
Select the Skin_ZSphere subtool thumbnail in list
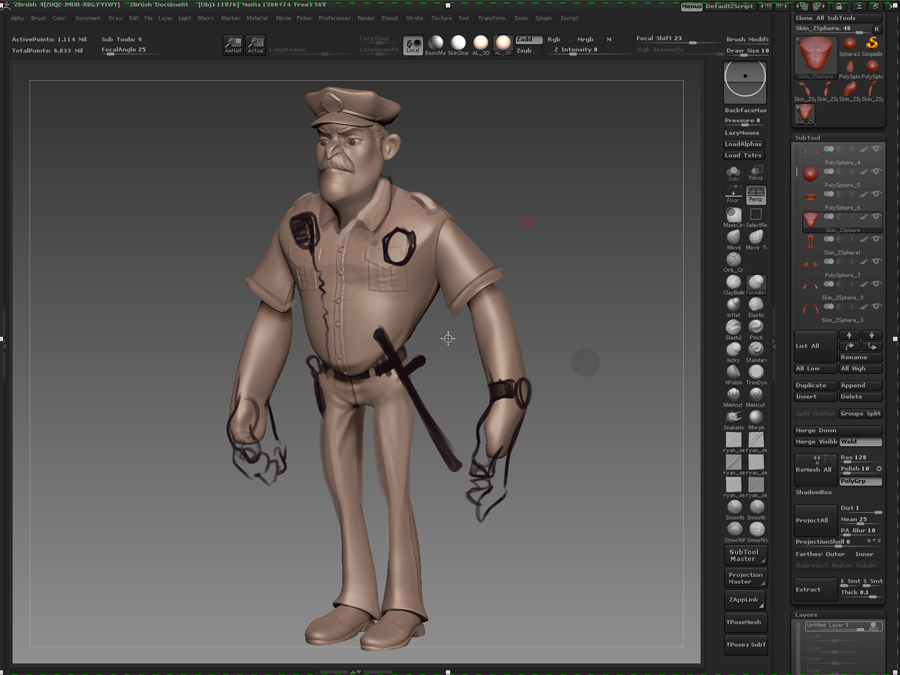[810, 220]
